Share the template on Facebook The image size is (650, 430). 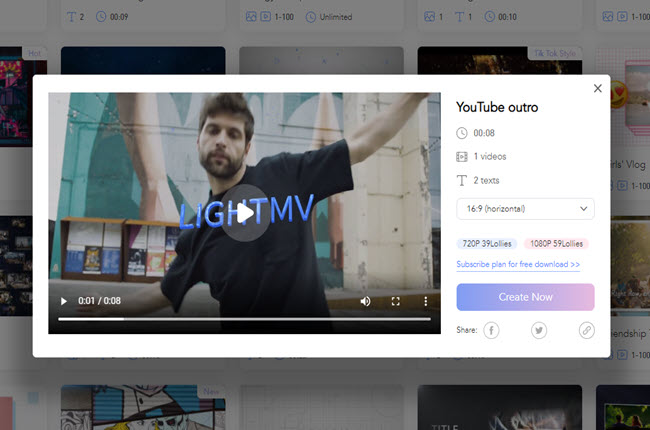point(491,330)
